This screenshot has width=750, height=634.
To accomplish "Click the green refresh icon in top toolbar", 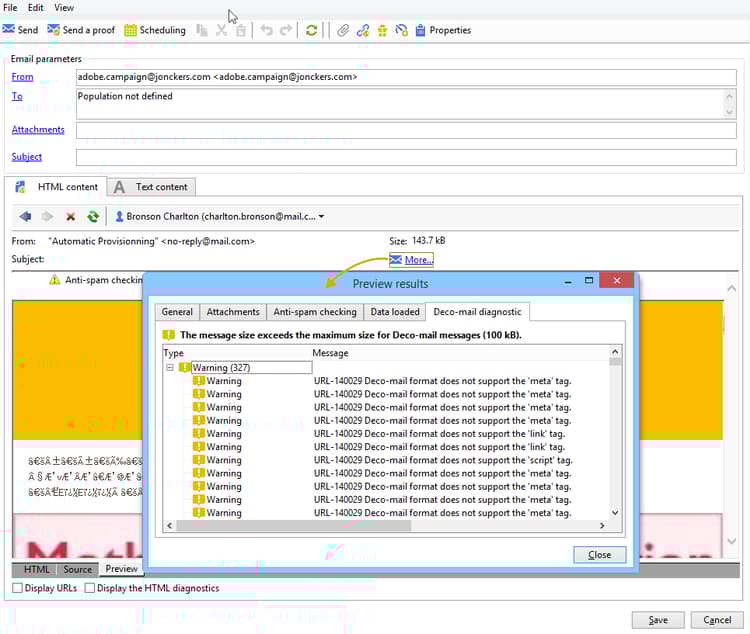I will (x=312, y=30).
